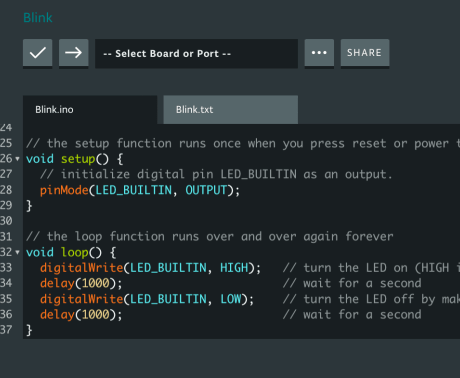This screenshot has width=460, height=378.
Task: Click the word loop on line 32
Action: [75, 252]
